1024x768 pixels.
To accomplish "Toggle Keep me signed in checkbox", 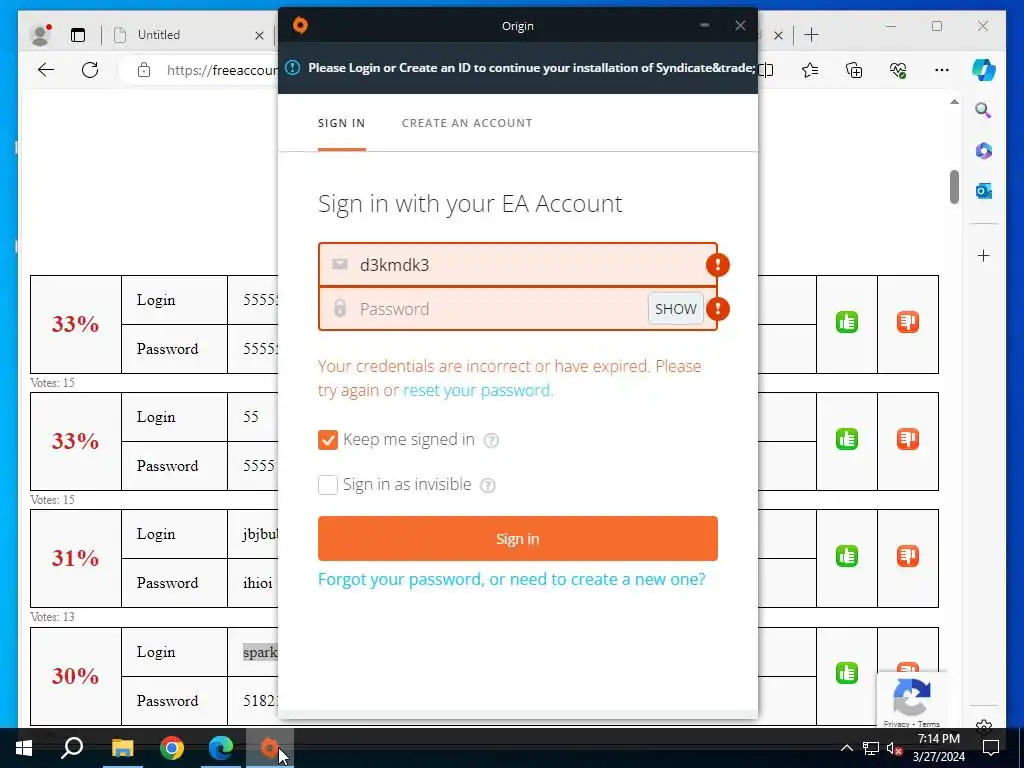I will pos(328,440).
